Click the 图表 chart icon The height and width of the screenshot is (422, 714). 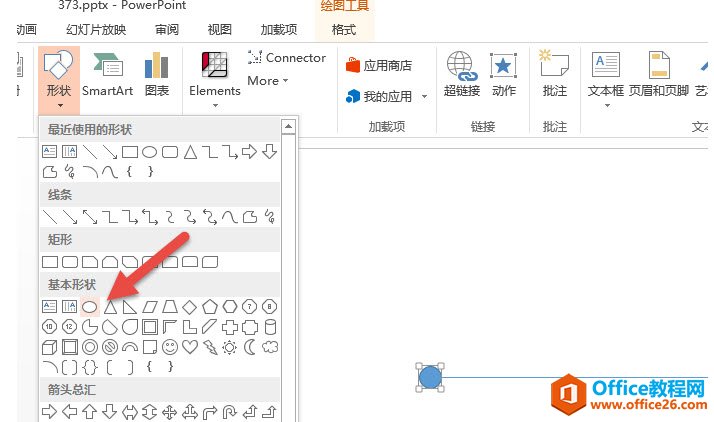(x=156, y=75)
